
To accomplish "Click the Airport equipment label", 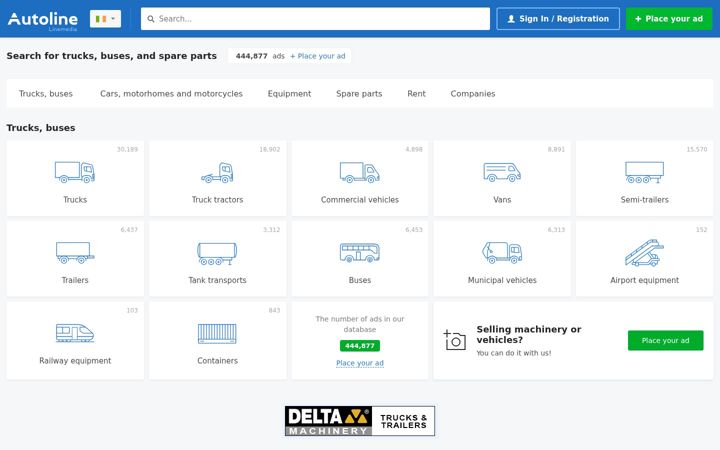I will point(644,280).
